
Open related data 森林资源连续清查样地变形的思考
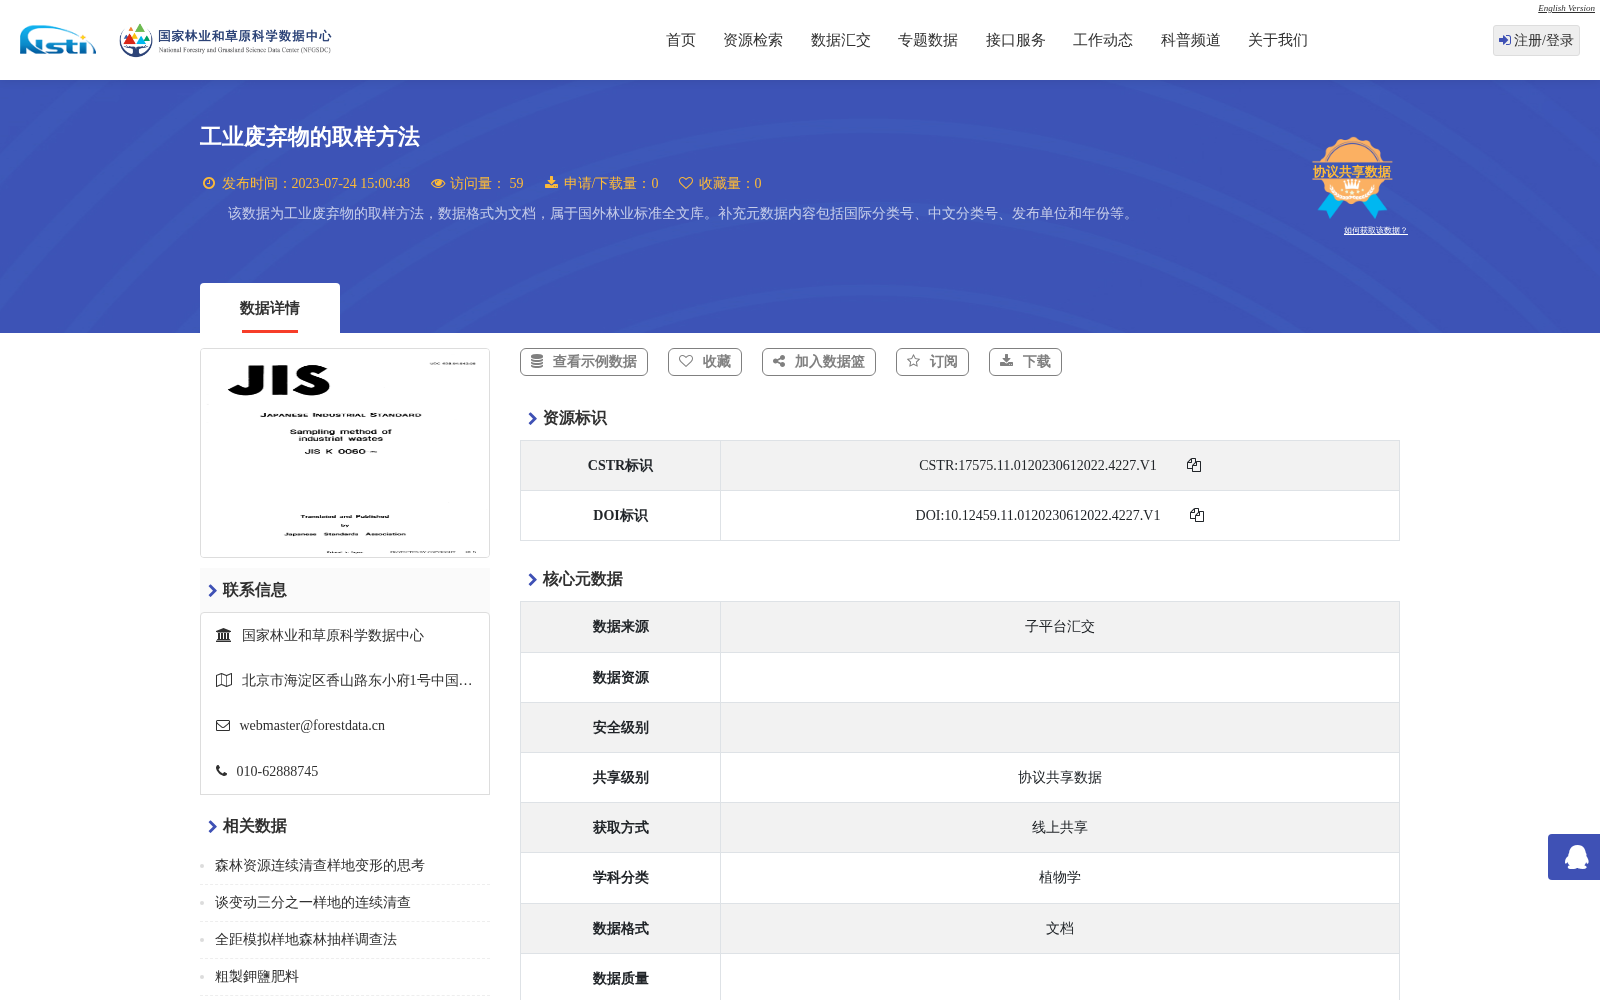click(x=320, y=865)
